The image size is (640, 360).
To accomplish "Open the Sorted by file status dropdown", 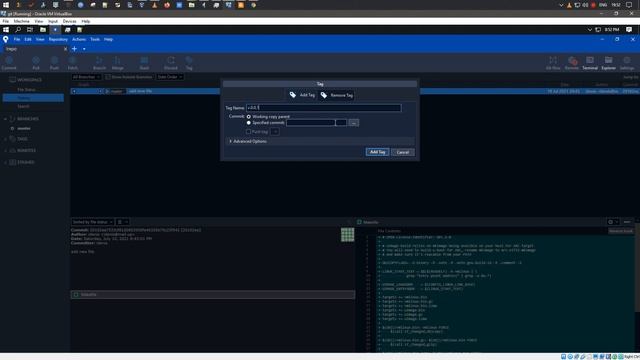I will [93, 222].
